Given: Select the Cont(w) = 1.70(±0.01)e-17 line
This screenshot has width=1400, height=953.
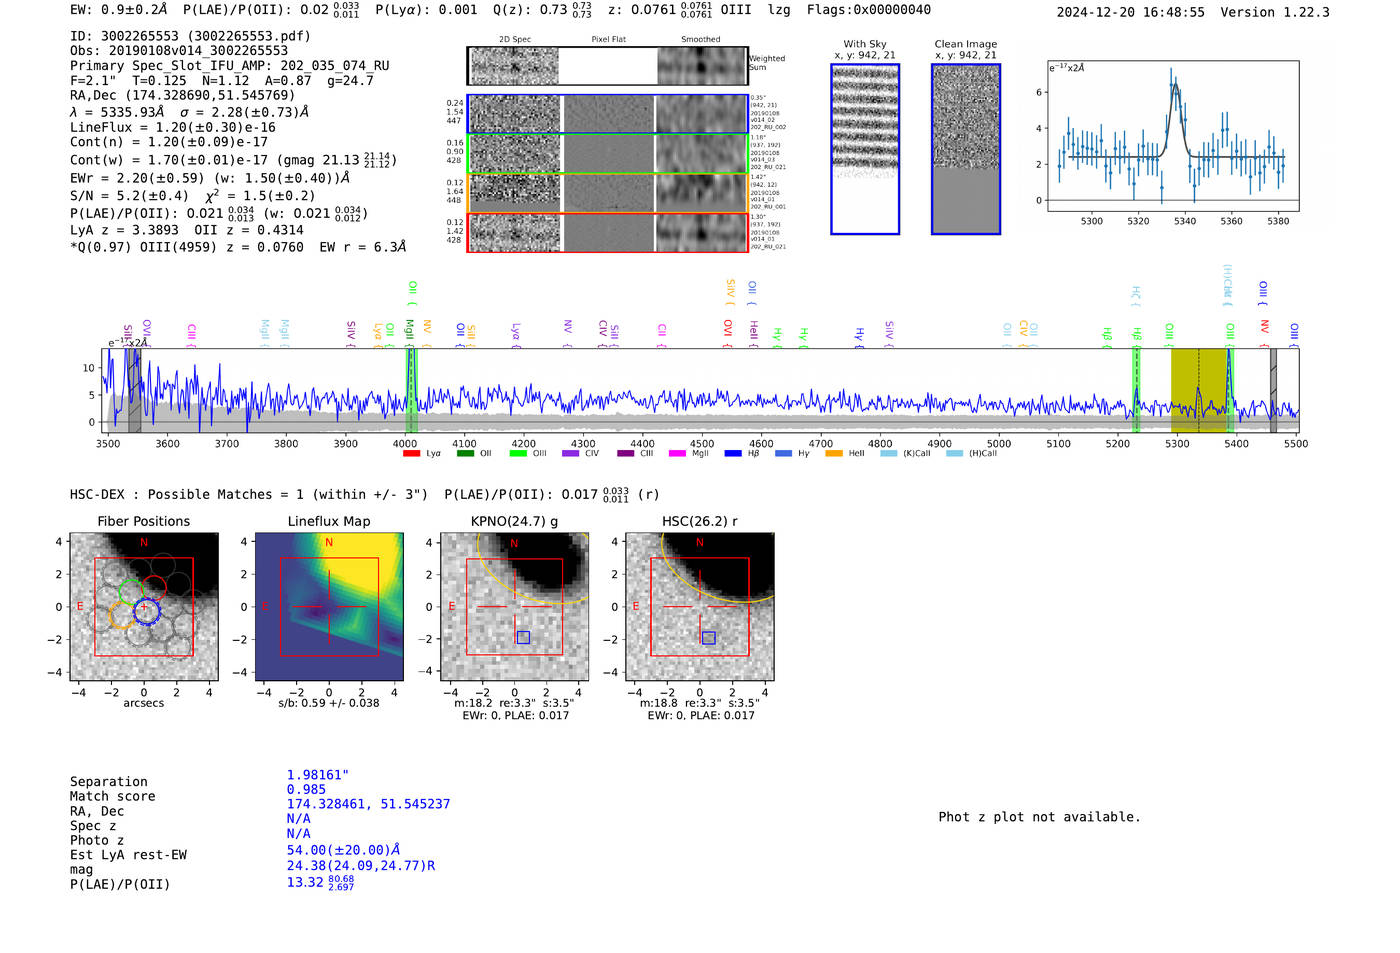Looking at the screenshot, I should tap(233, 160).
